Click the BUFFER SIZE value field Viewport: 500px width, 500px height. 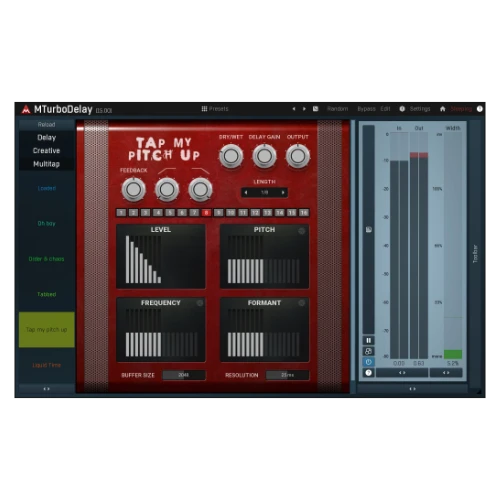coord(184,375)
